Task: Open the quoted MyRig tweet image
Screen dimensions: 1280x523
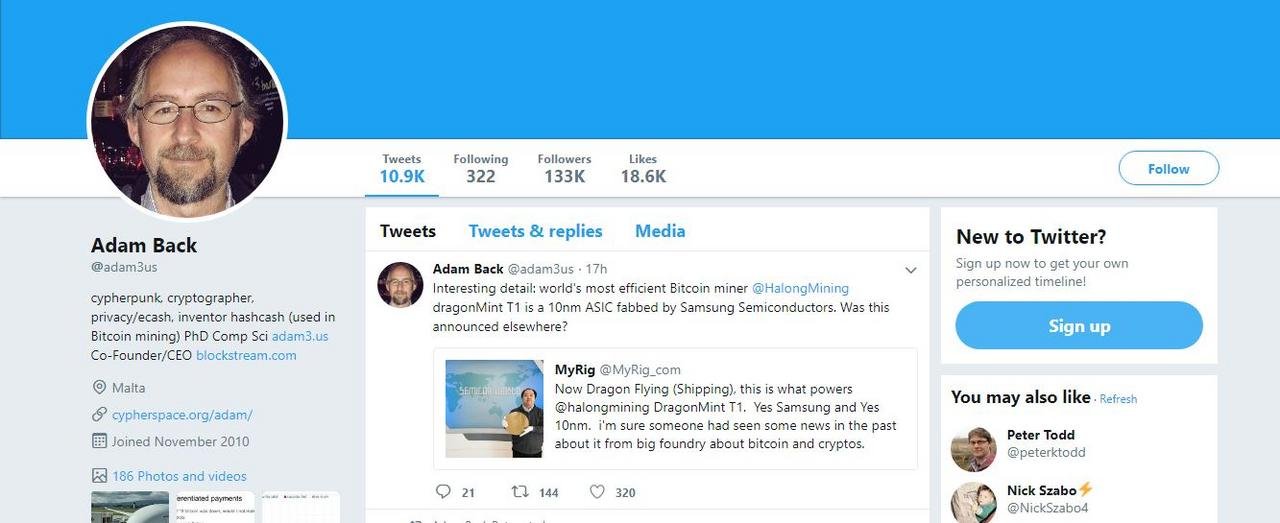Action: click(x=494, y=409)
